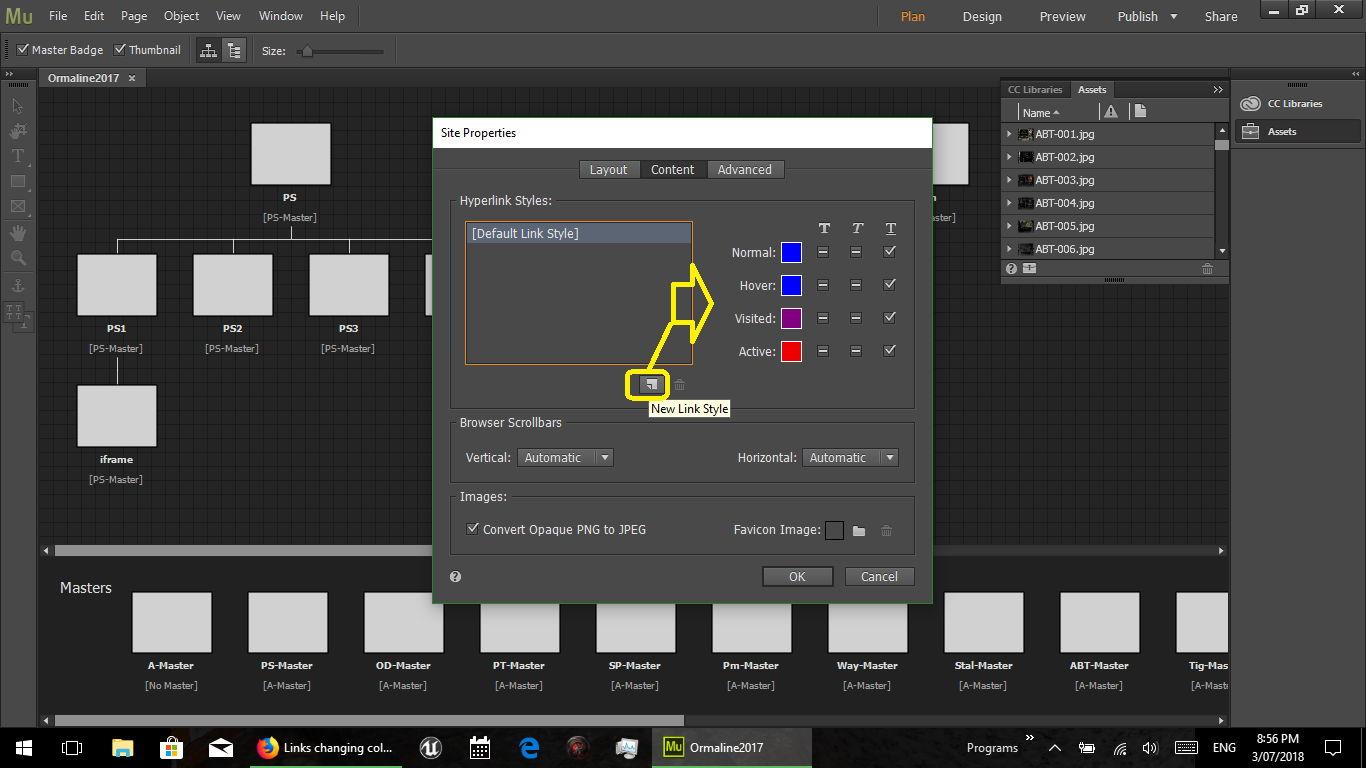Open the Vertical scrollbar dropdown
The height and width of the screenshot is (768, 1366).
pyautogui.click(x=565, y=458)
